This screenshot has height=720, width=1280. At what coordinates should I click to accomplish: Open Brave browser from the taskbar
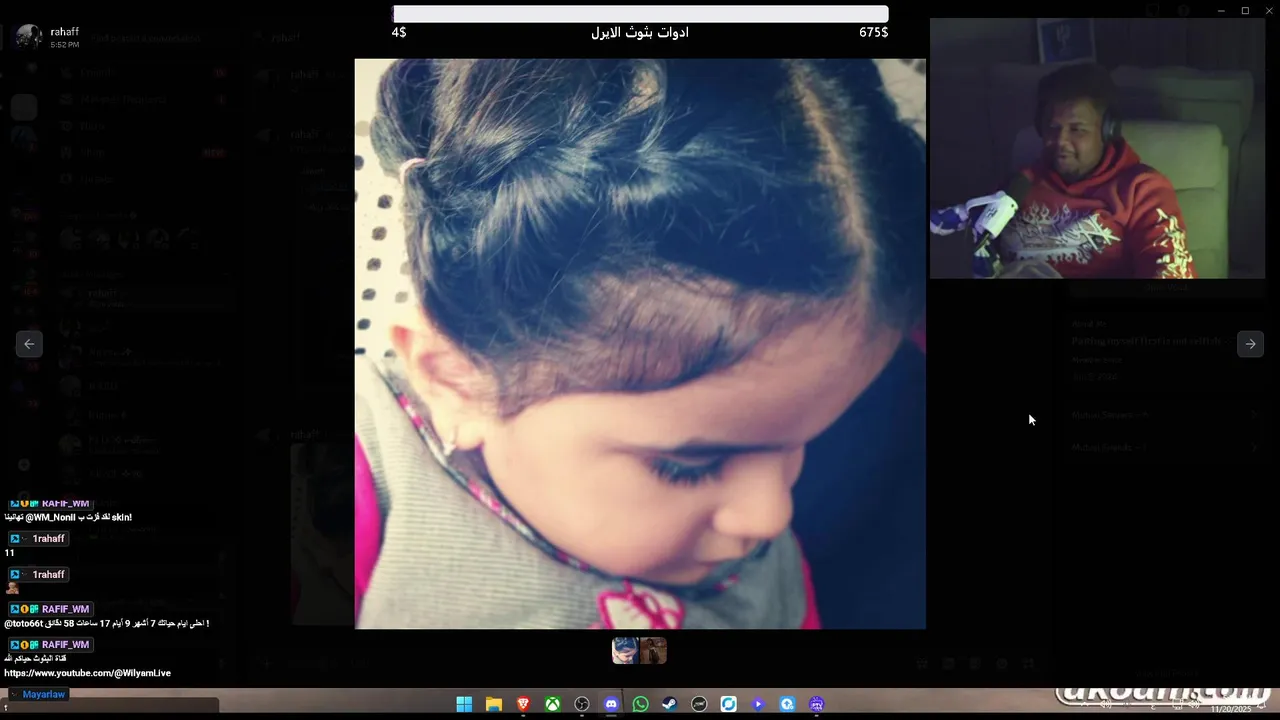[x=523, y=704]
